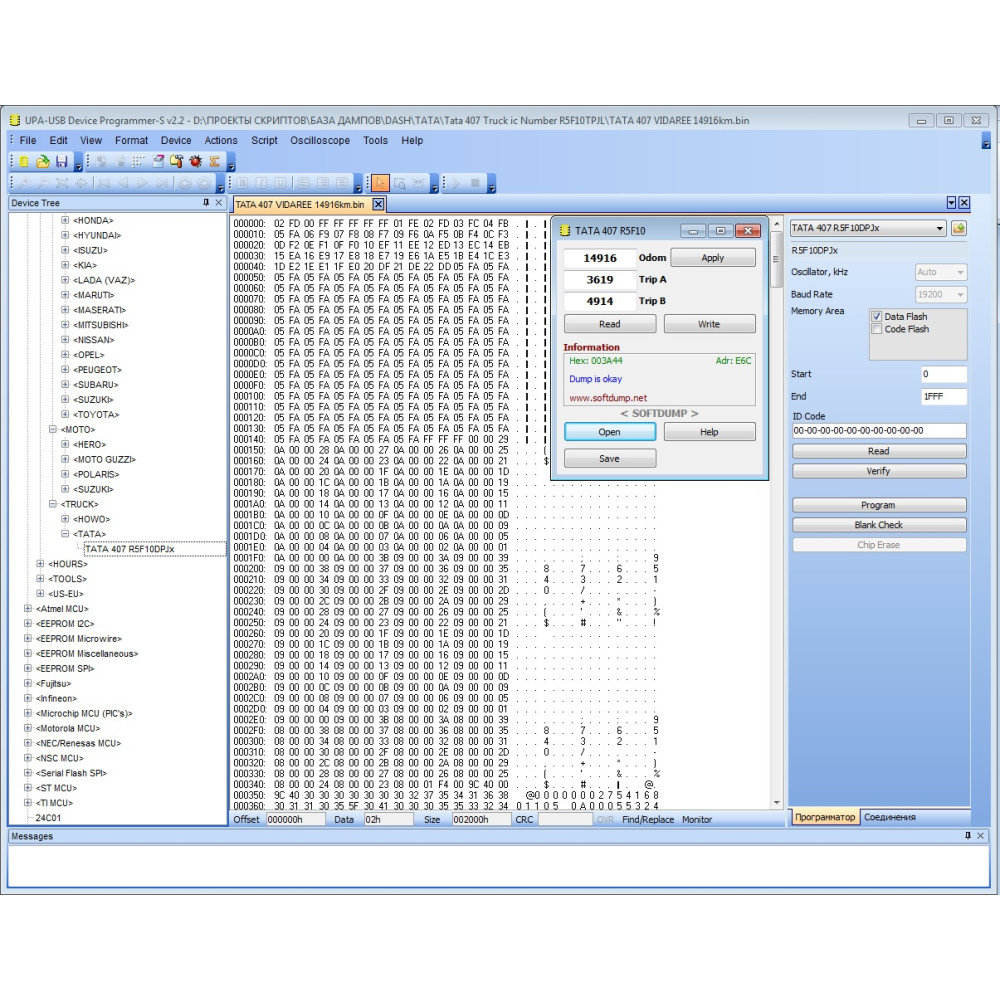Click the document area close X icon
This screenshot has height=1000, width=1000.
[x=964, y=203]
